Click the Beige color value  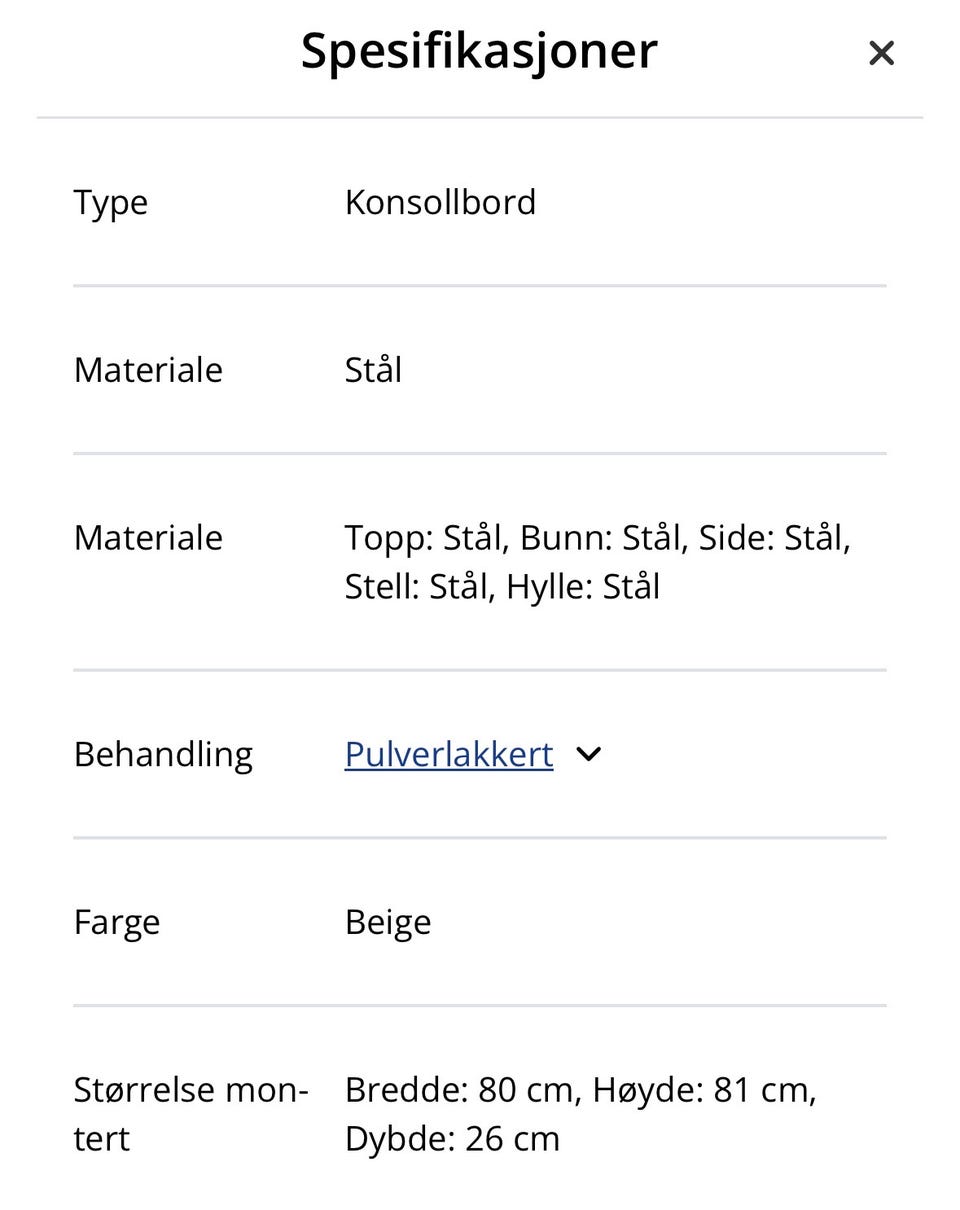point(388,922)
